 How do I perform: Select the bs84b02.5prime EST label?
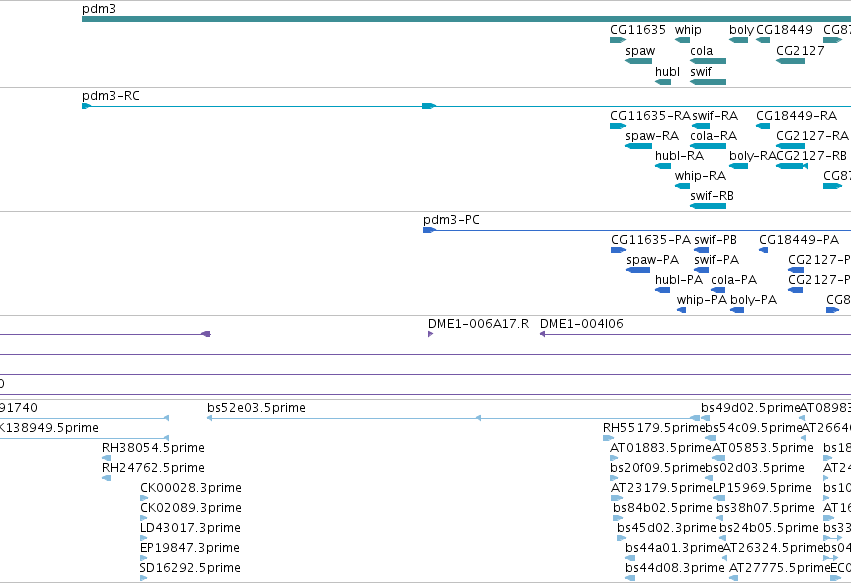(x=663, y=508)
